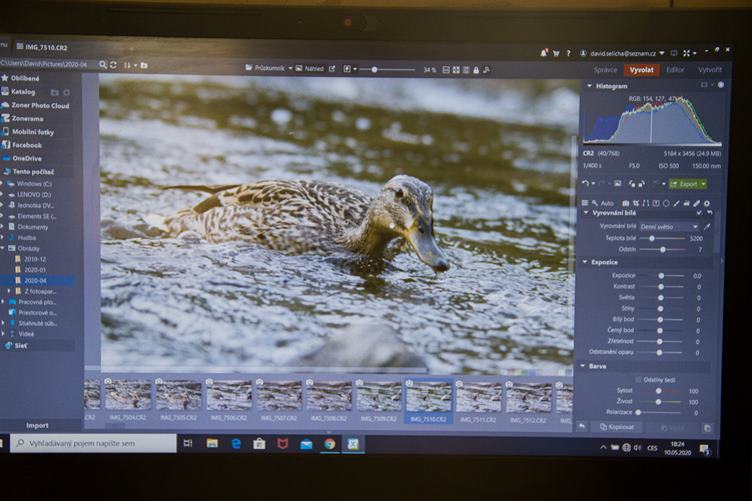Click the Kontrast slider handle

[x=661, y=287]
